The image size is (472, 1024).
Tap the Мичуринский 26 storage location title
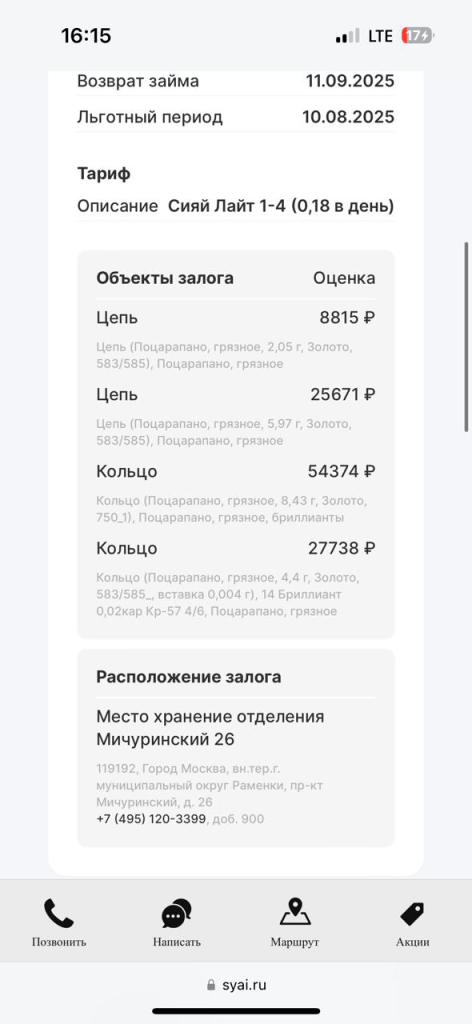tap(210, 728)
